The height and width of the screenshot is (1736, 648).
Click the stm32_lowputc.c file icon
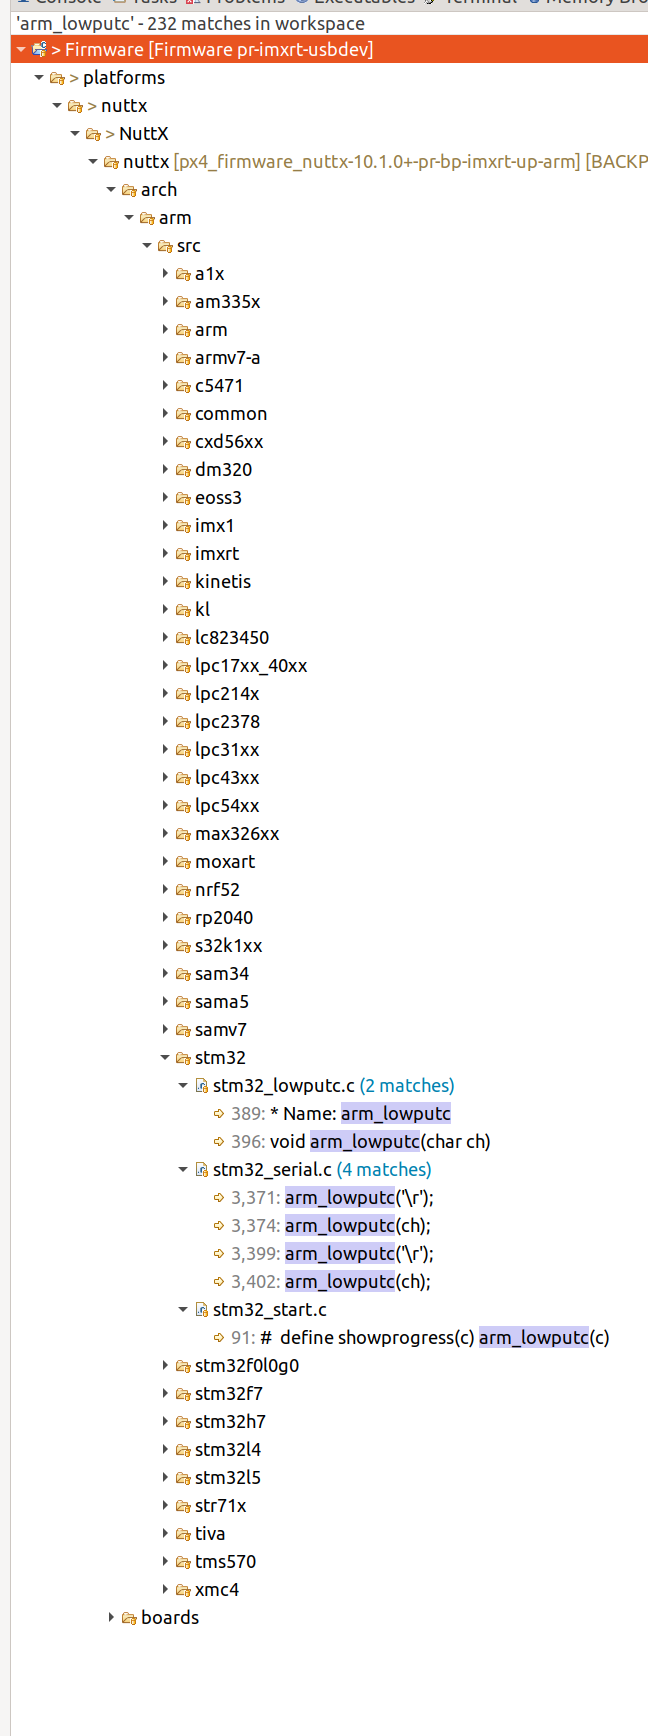(x=201, y=1085)
